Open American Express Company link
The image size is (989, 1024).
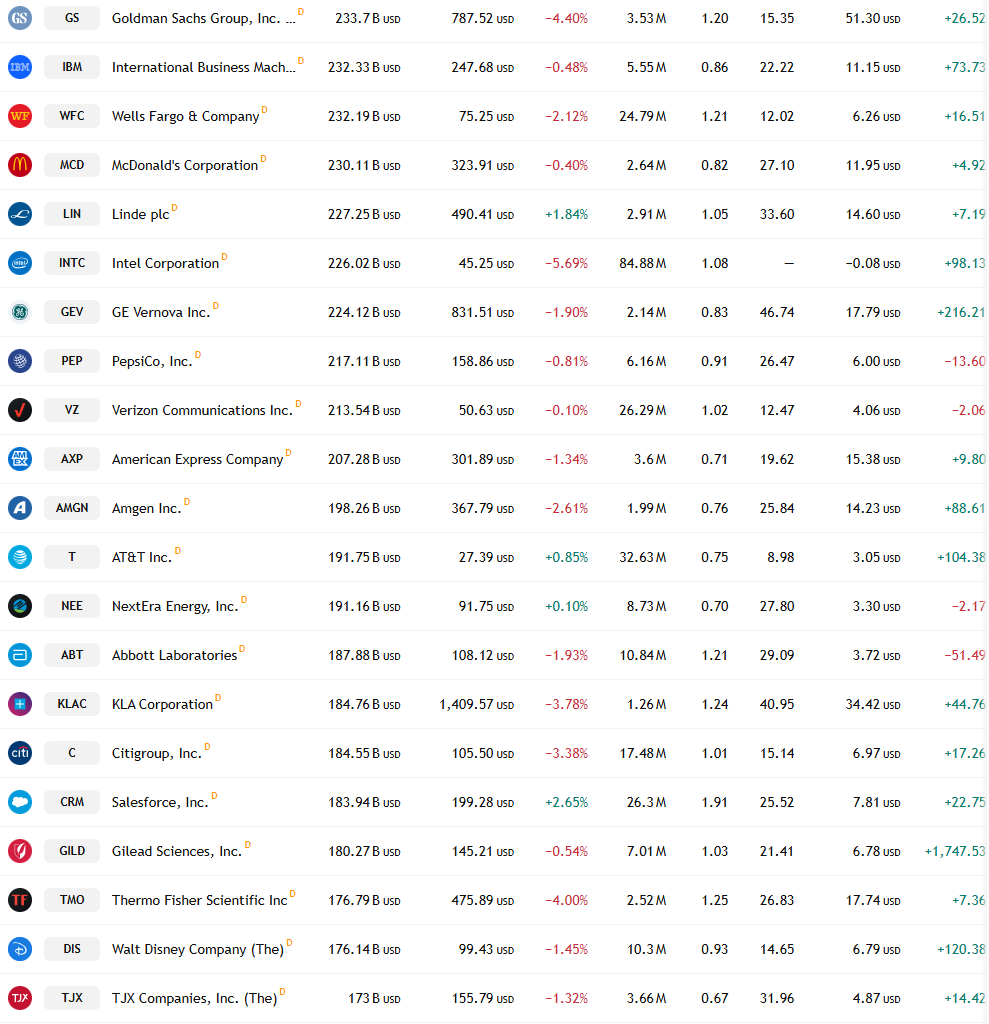pos(197,459)
